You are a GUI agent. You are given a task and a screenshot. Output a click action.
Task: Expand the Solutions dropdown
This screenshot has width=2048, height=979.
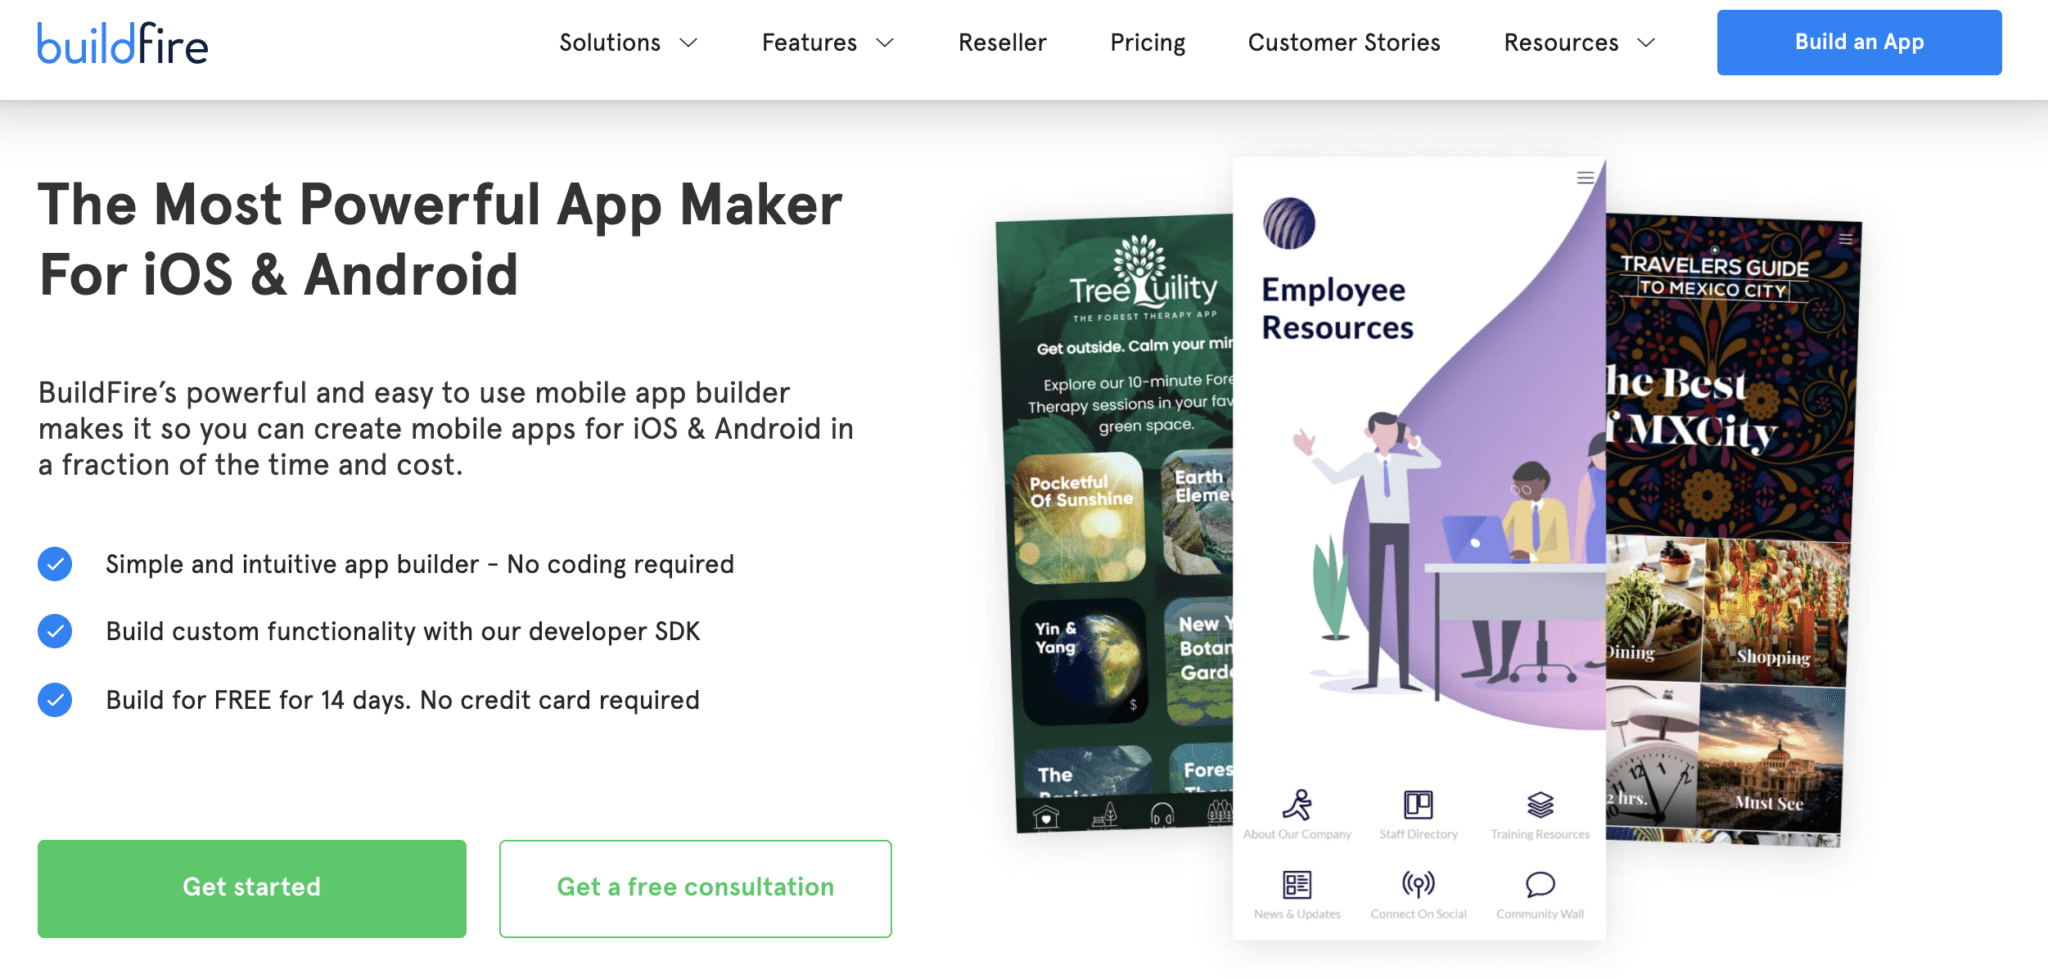point(627,42)
